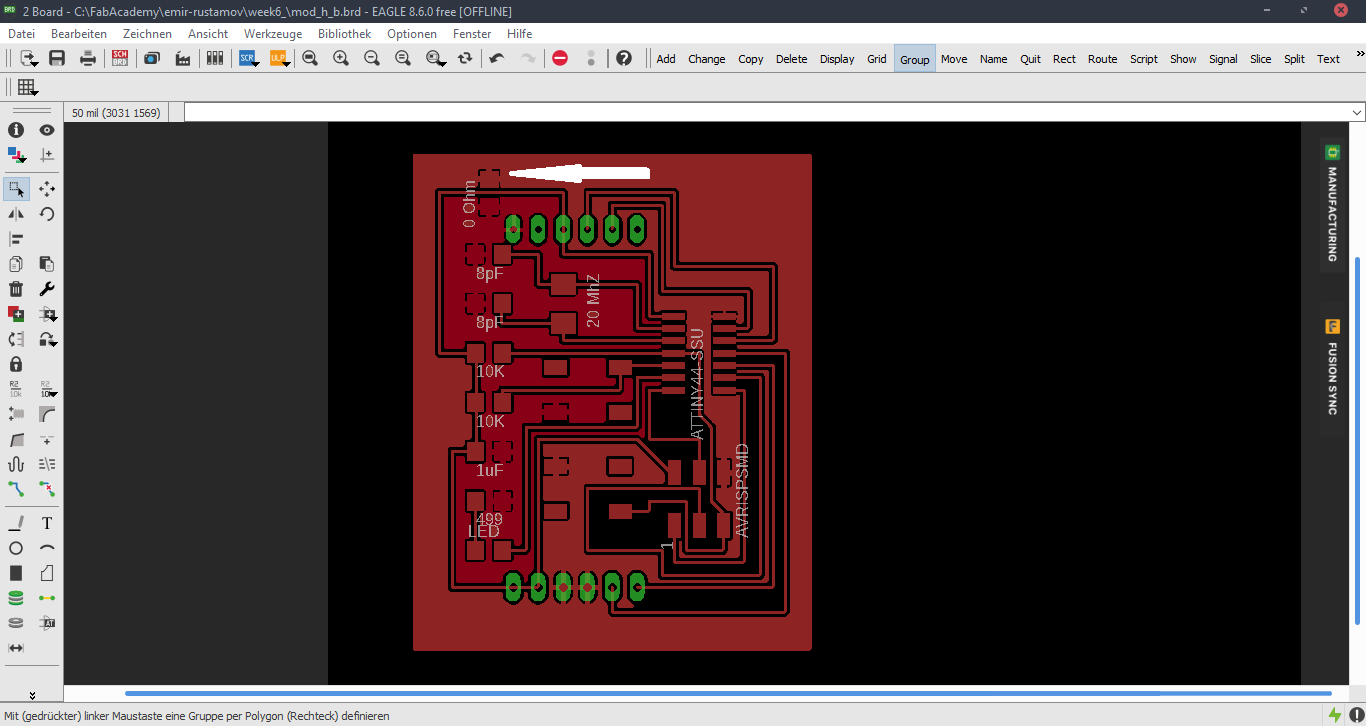
Task: Open the Fusion Sync side panel tab
Action: (x=1332, y=370)
